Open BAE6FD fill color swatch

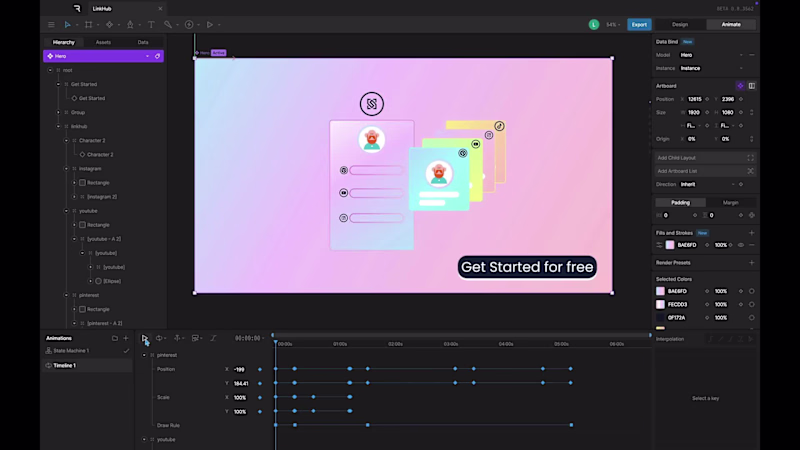click(670, 245)
